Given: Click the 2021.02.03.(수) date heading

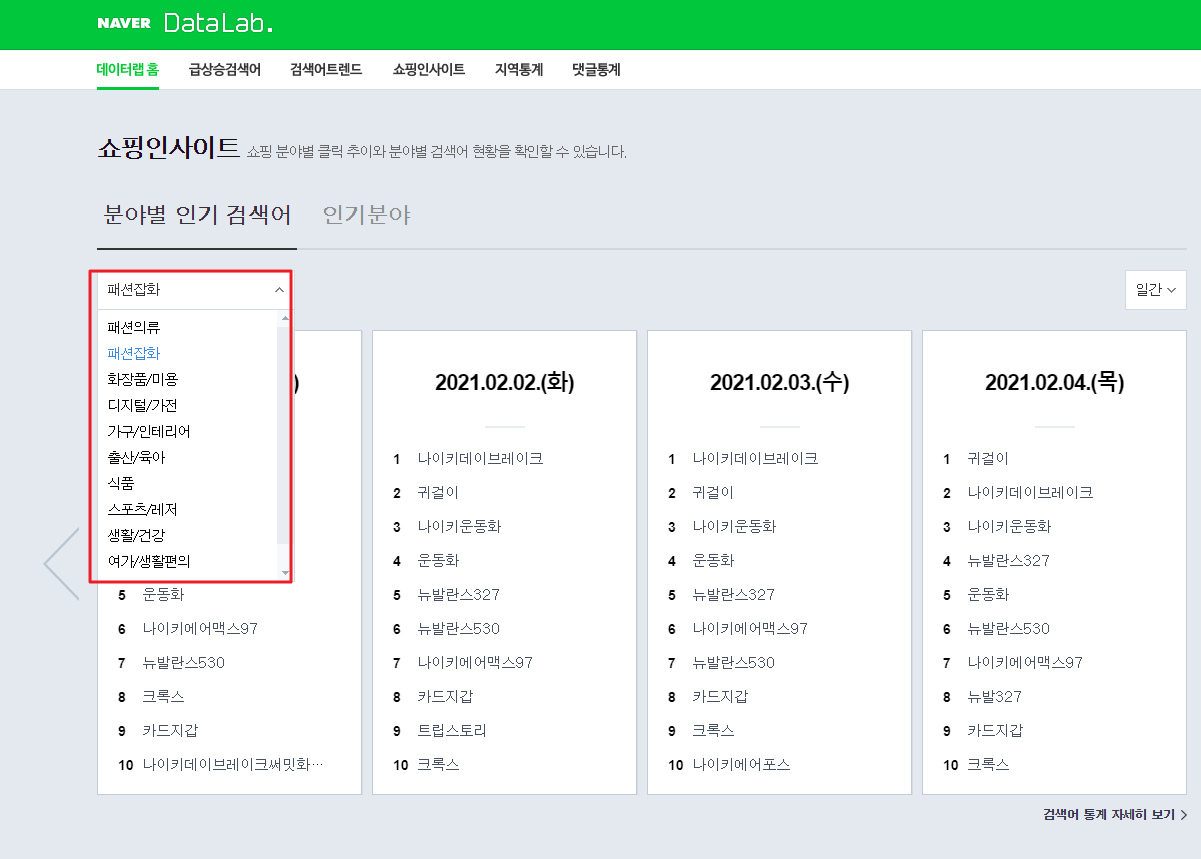Looking at the screenshot, I should tap(780, 382).
